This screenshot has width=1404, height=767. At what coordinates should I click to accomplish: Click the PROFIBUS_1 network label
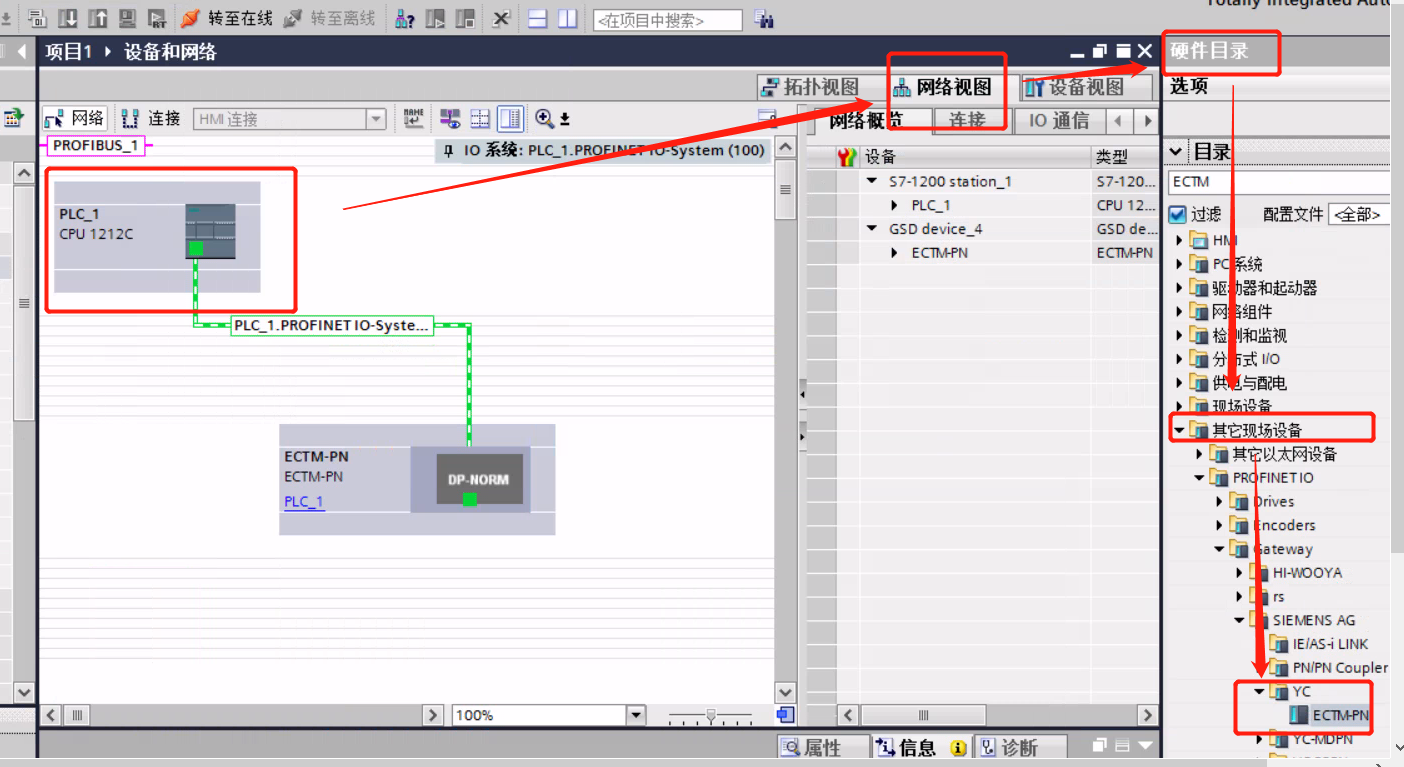96,146
